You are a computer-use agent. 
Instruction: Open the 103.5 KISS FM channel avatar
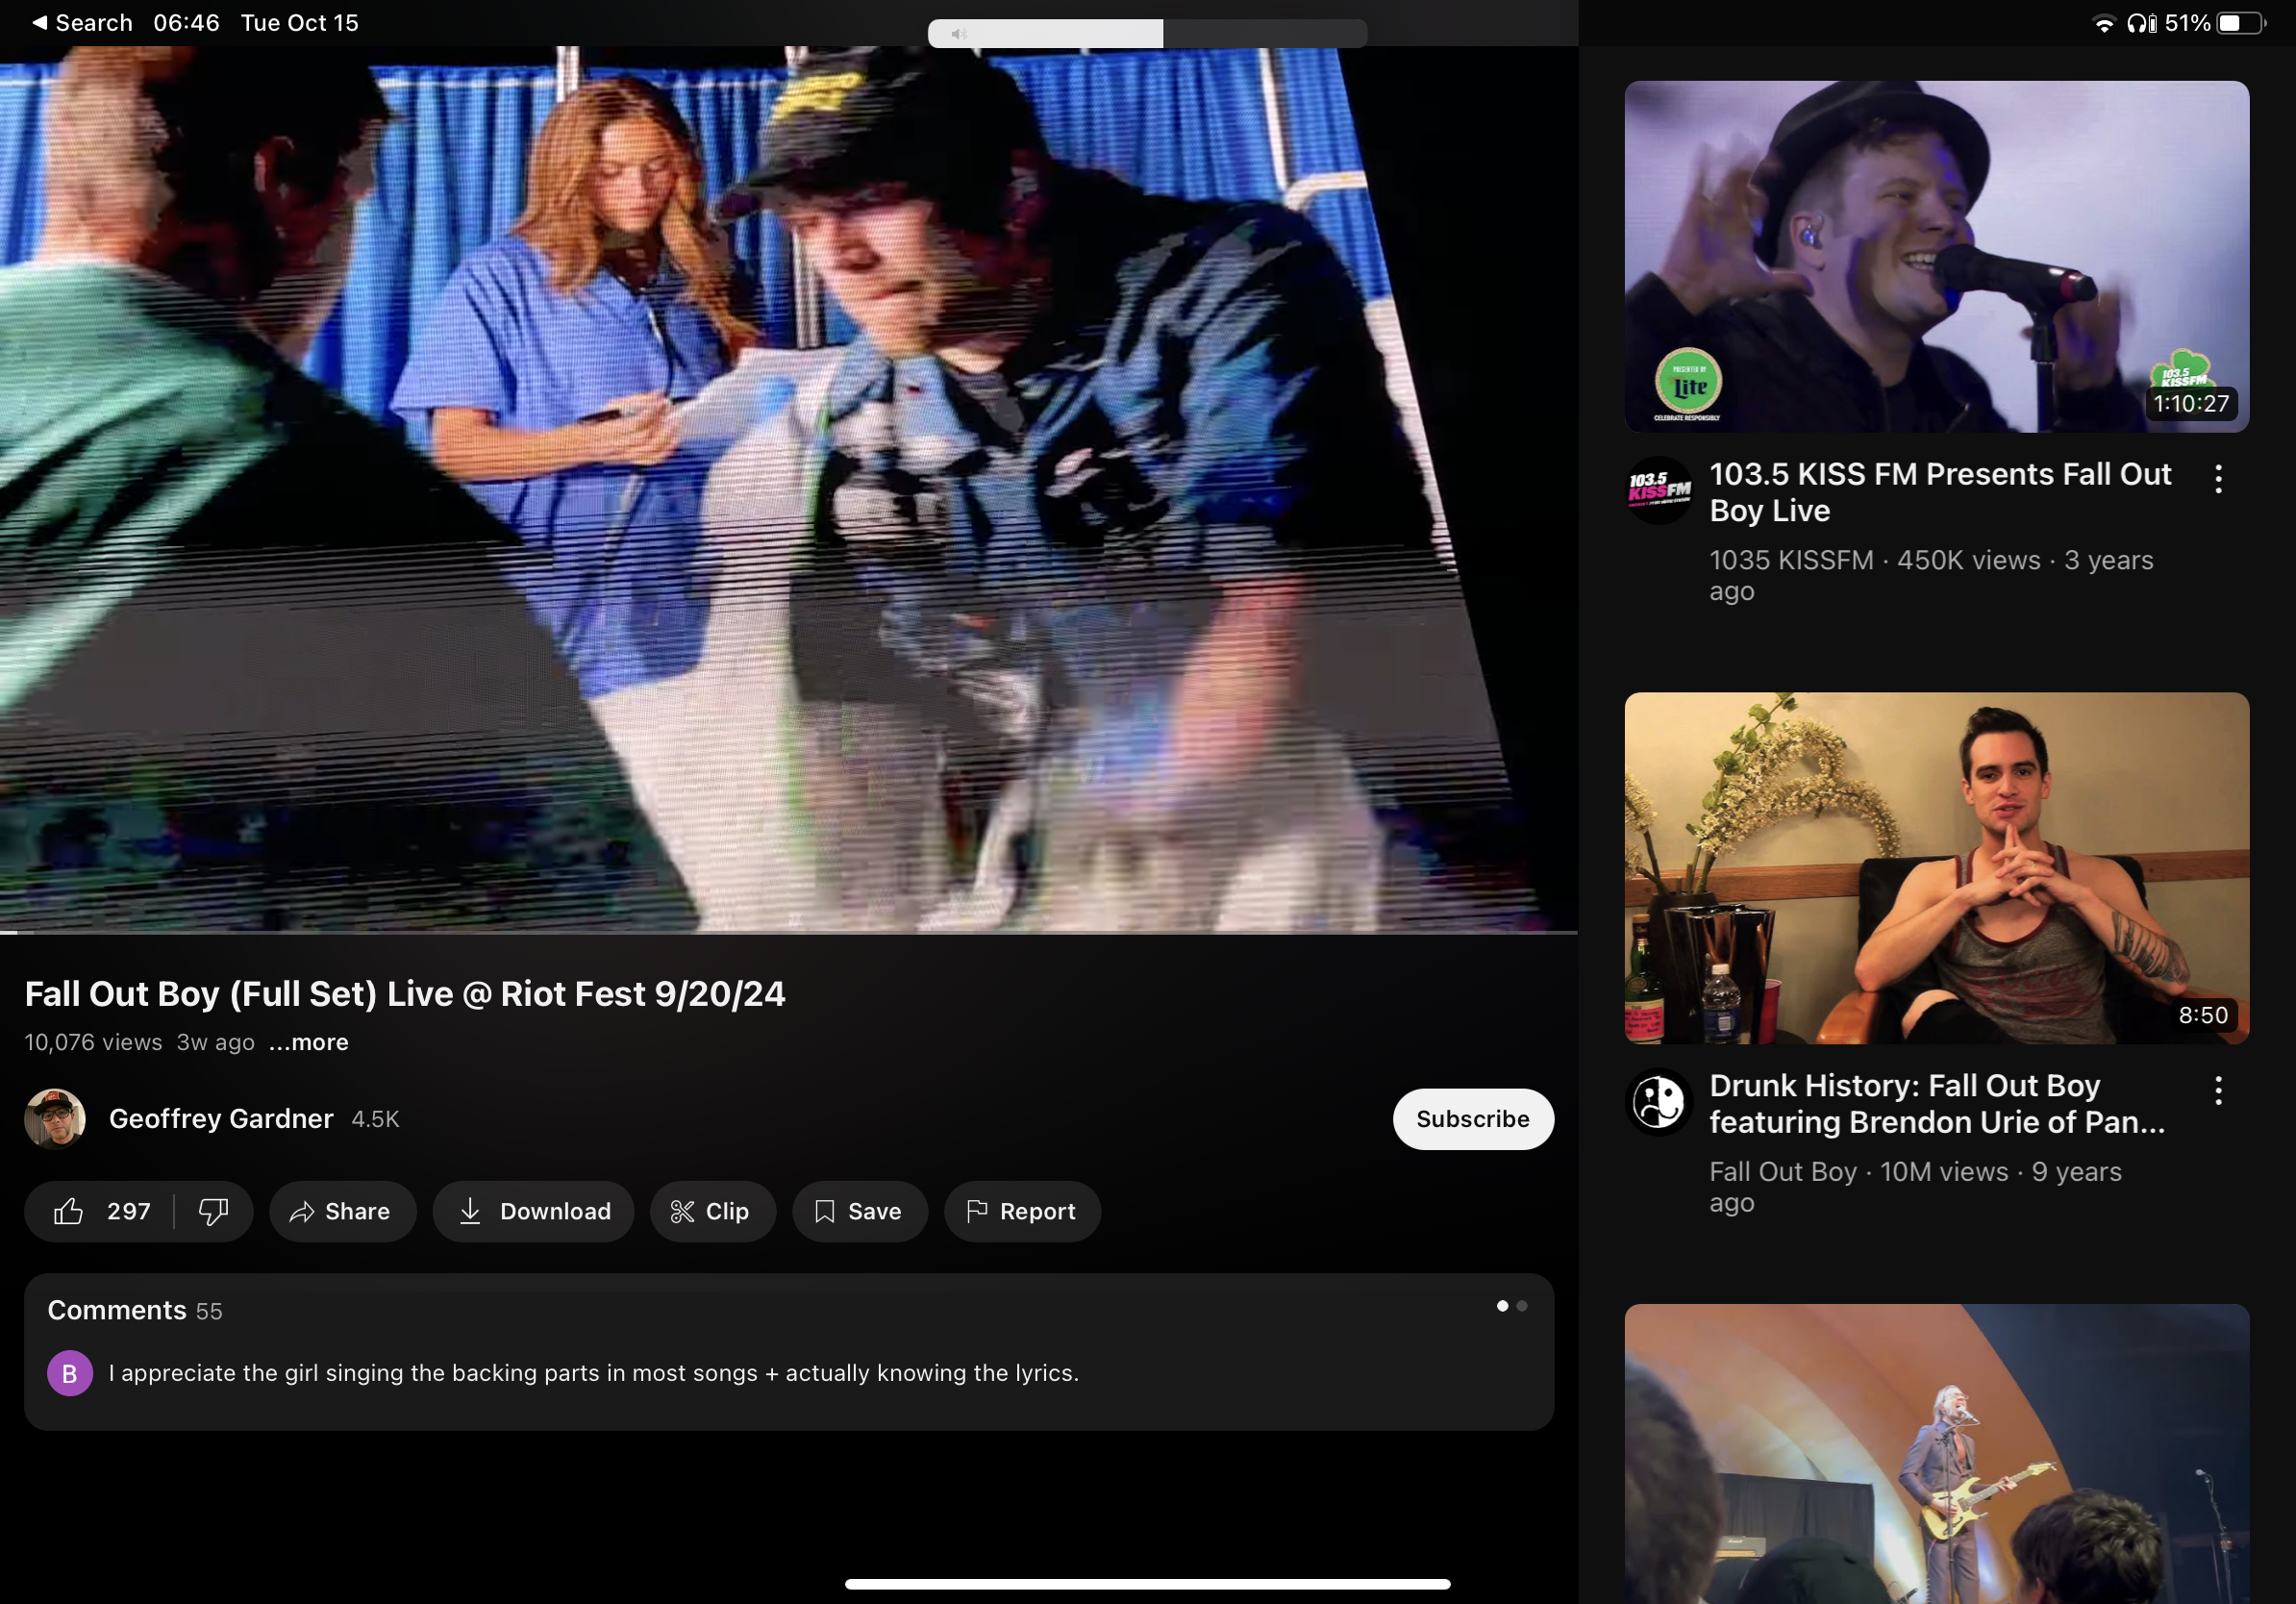coord(1659,490)
